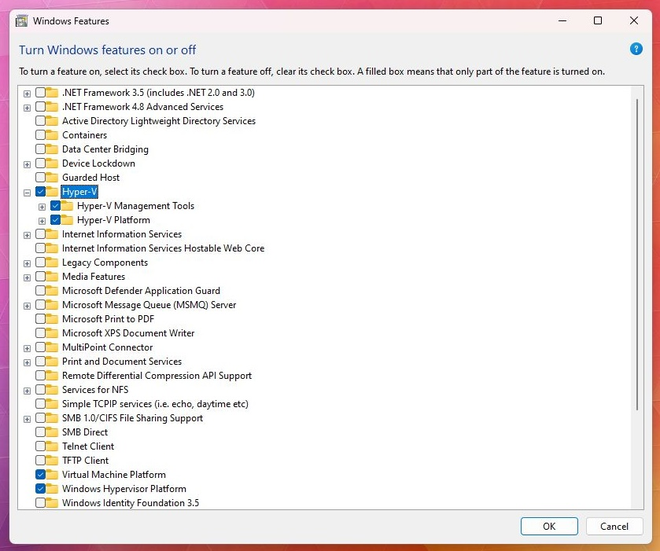
Task: Click the help question mark icon
Action: click(636, 49)
